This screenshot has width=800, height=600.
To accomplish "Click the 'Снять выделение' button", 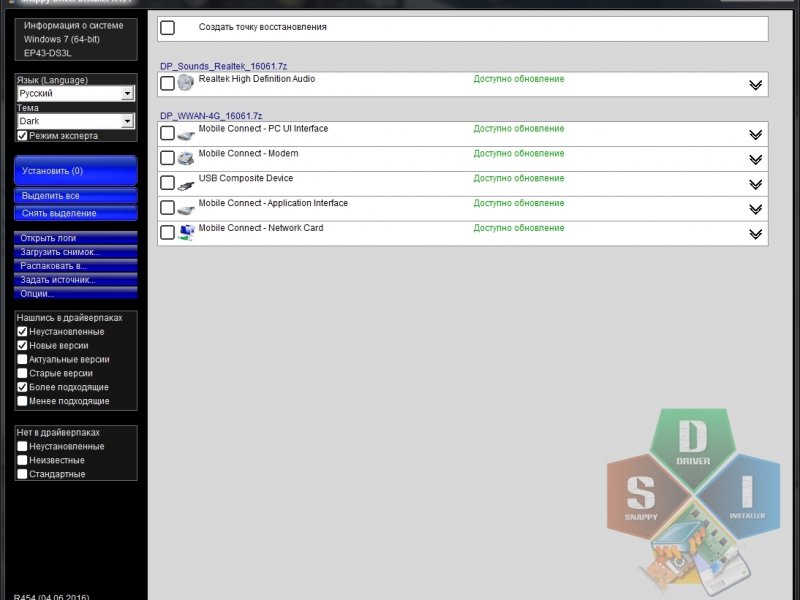I will click(x=76, y=213).
